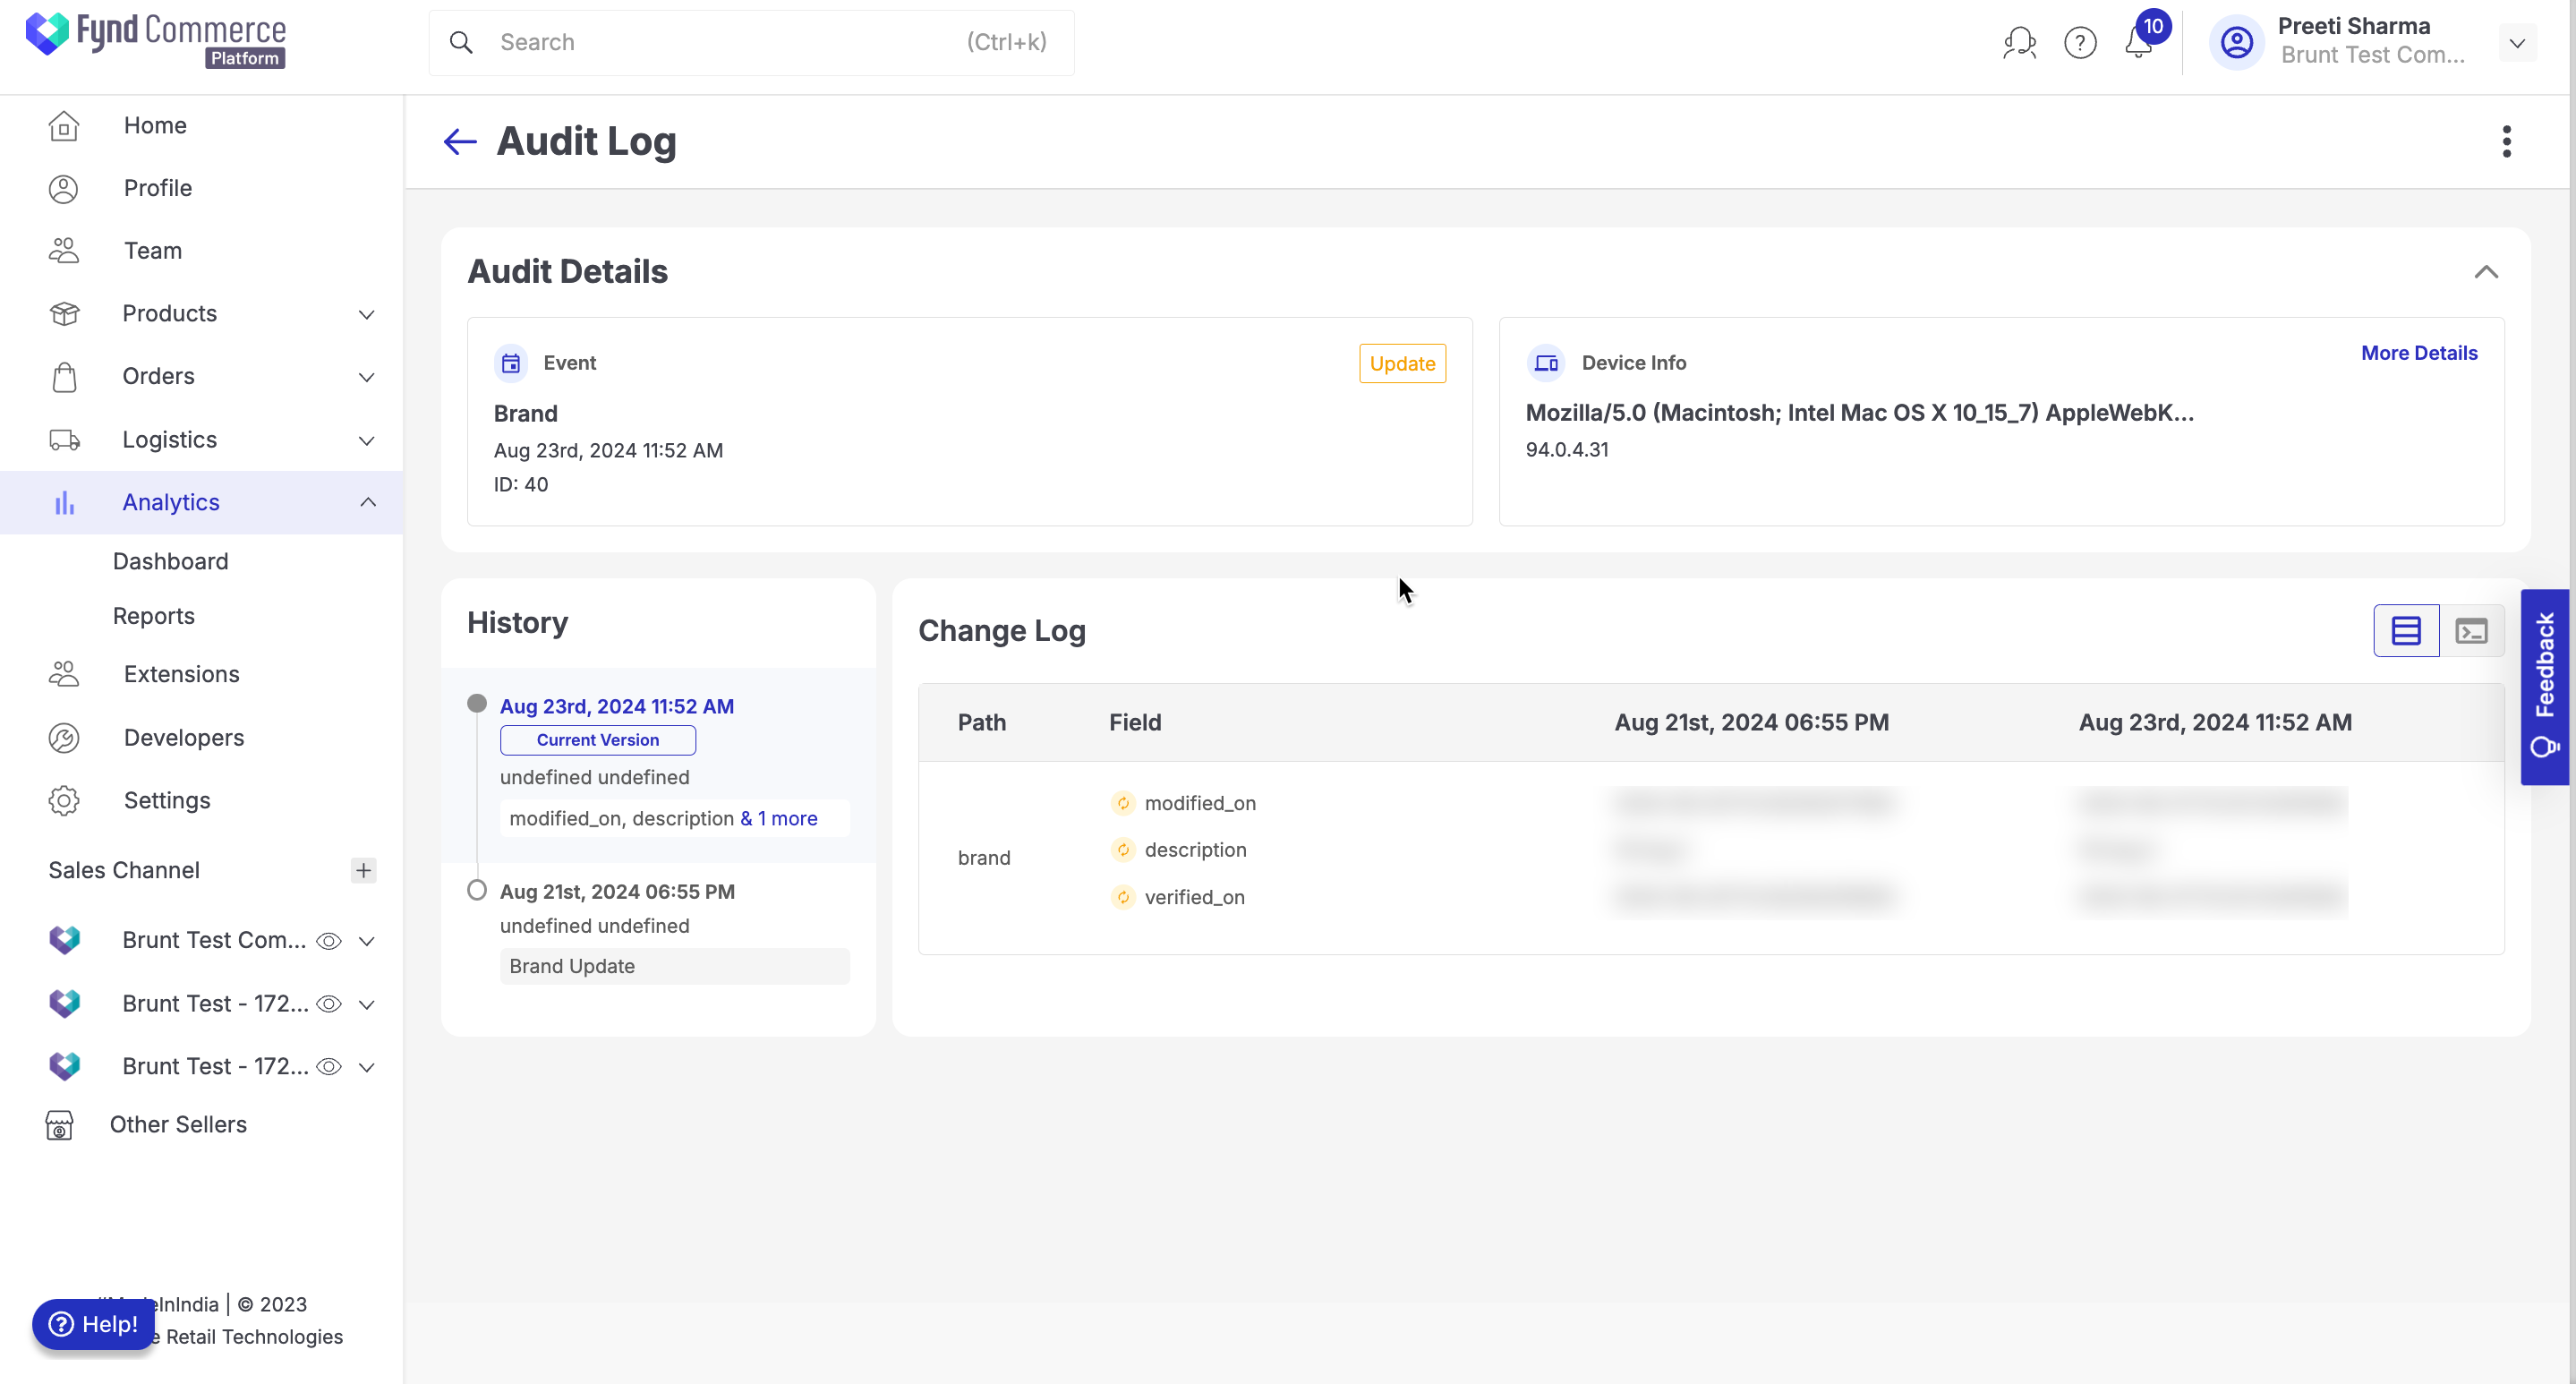Go back with the Audit Log arrow
The height and width of the screenshot is (1384, 2576).
pyautogui.click(x=460, y=141)
